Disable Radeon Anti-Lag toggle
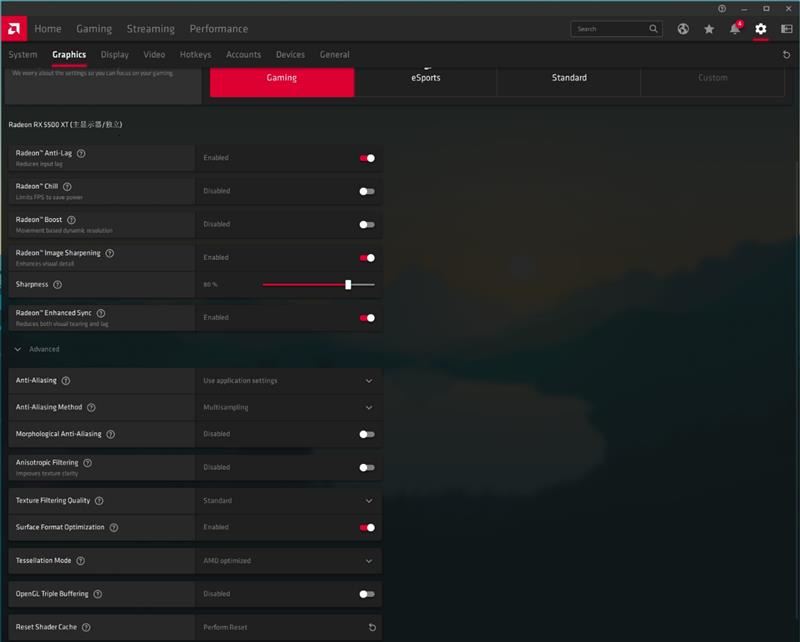 pyautogui.click(x=367, y=158)
